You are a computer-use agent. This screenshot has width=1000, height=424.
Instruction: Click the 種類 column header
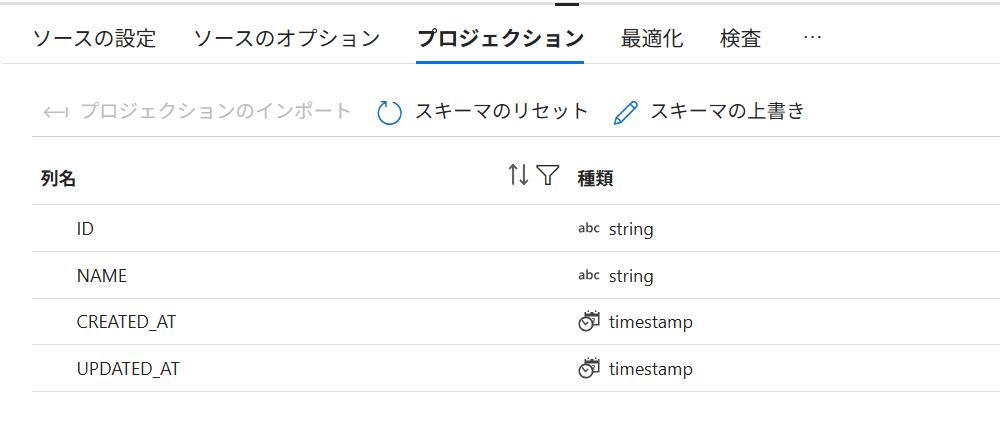595,179
